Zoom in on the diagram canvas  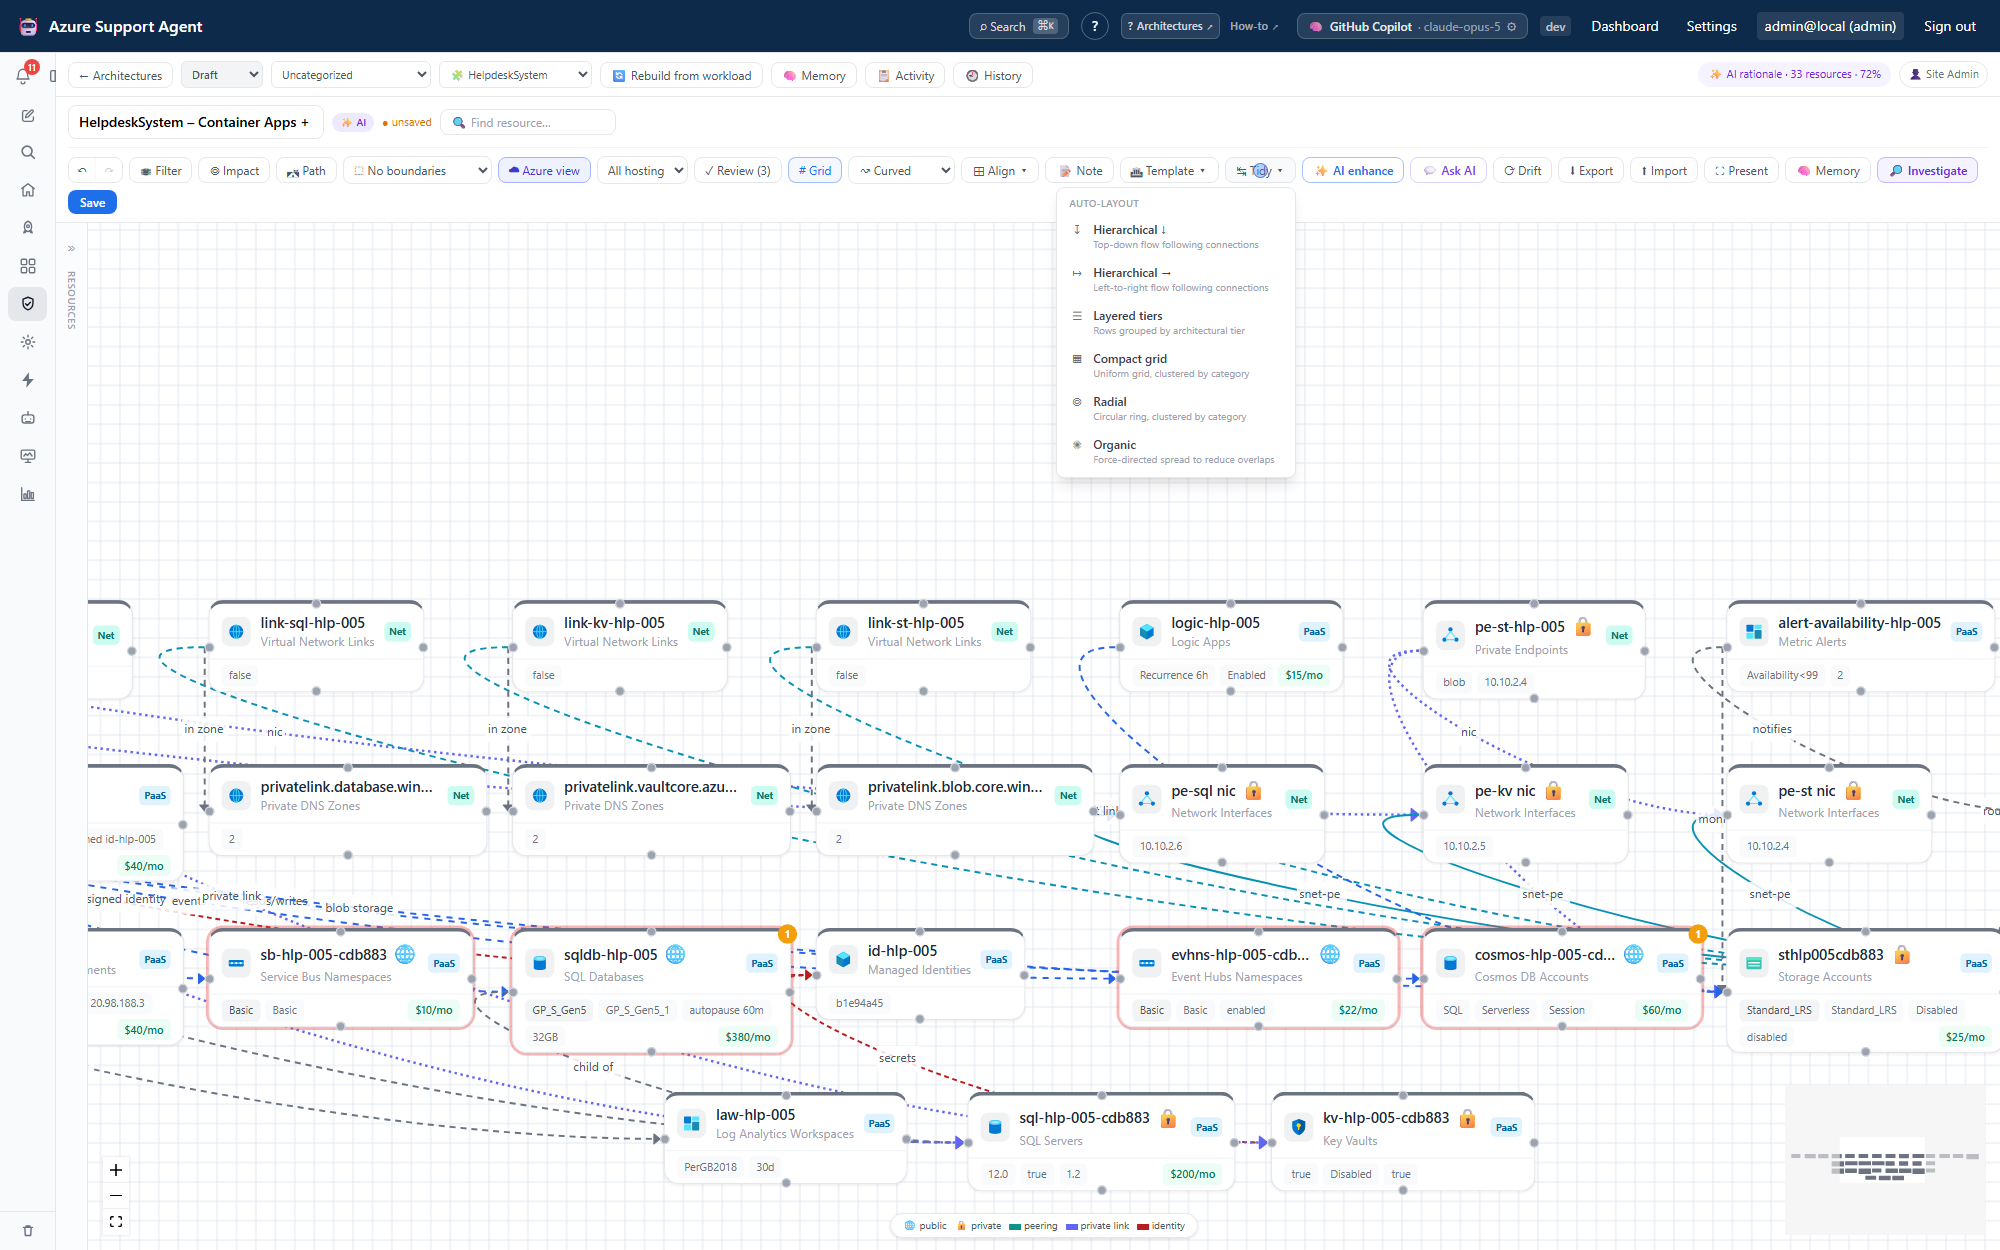pos(116,1170)
